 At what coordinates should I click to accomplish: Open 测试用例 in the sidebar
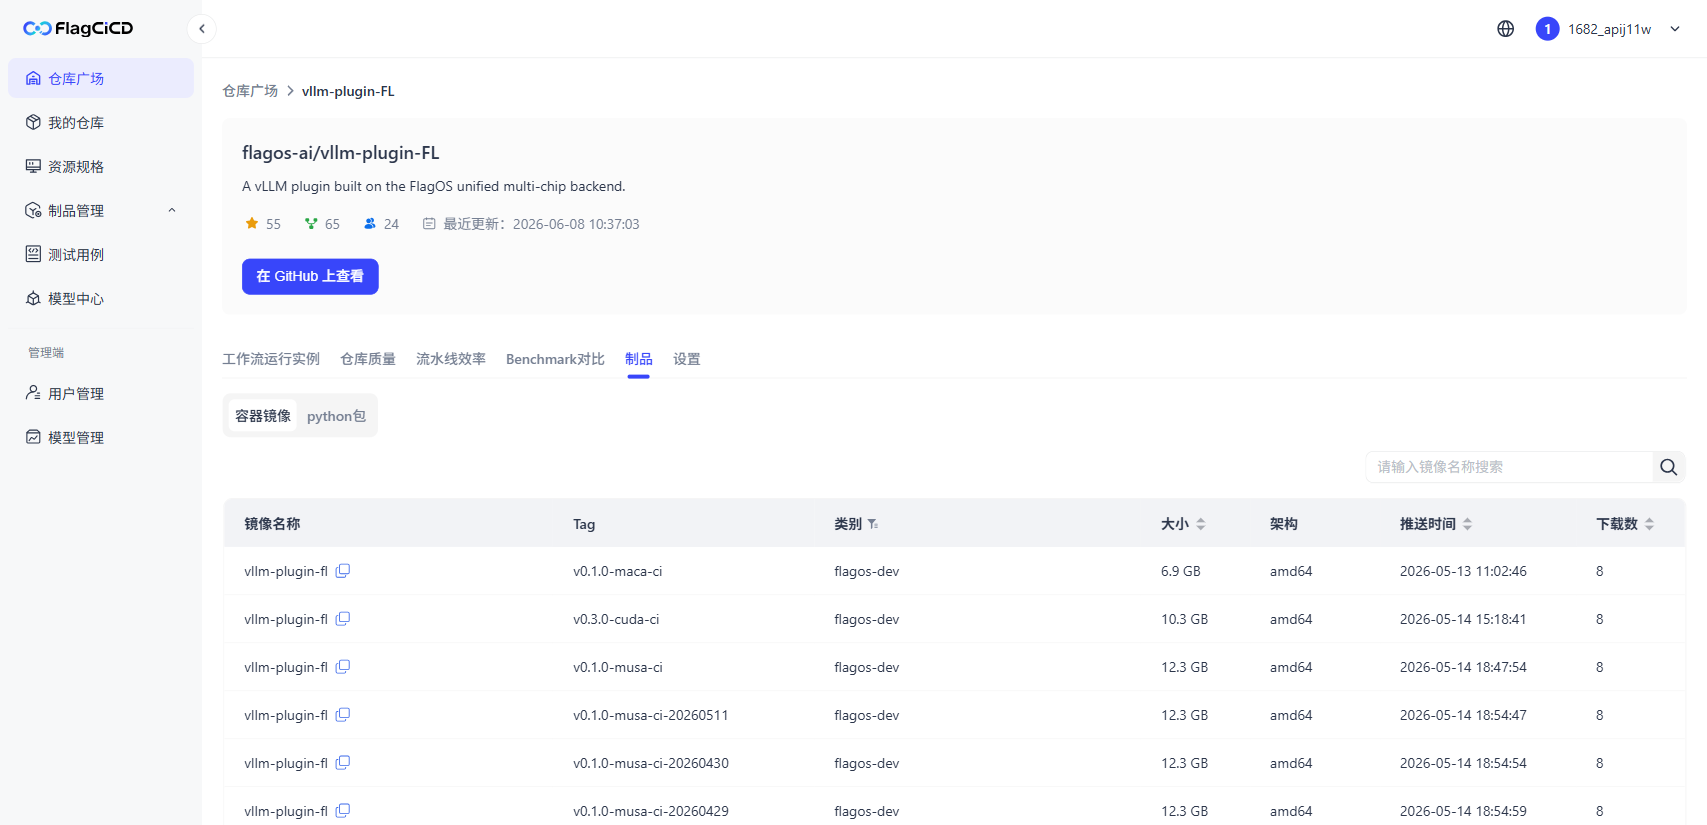point(101,254)
